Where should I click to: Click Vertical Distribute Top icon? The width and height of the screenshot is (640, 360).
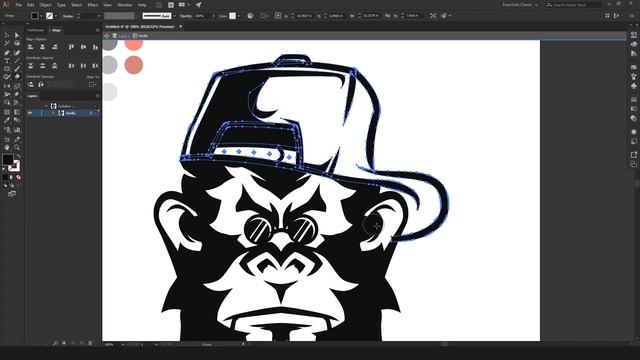coord(31,65)
